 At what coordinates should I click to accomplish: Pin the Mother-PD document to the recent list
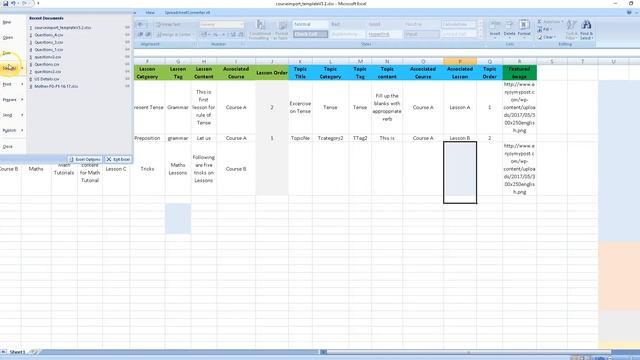(x=127, y=87)
